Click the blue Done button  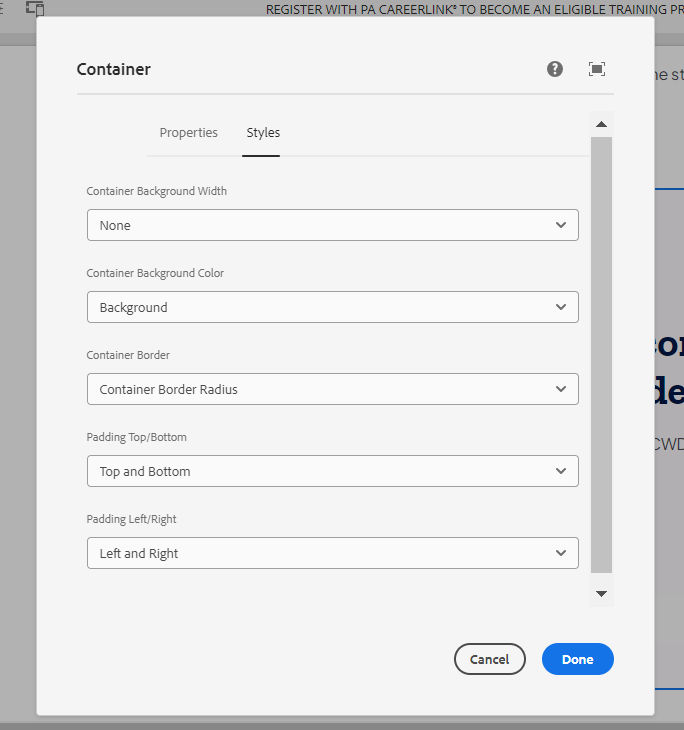(x=577, y=659)
